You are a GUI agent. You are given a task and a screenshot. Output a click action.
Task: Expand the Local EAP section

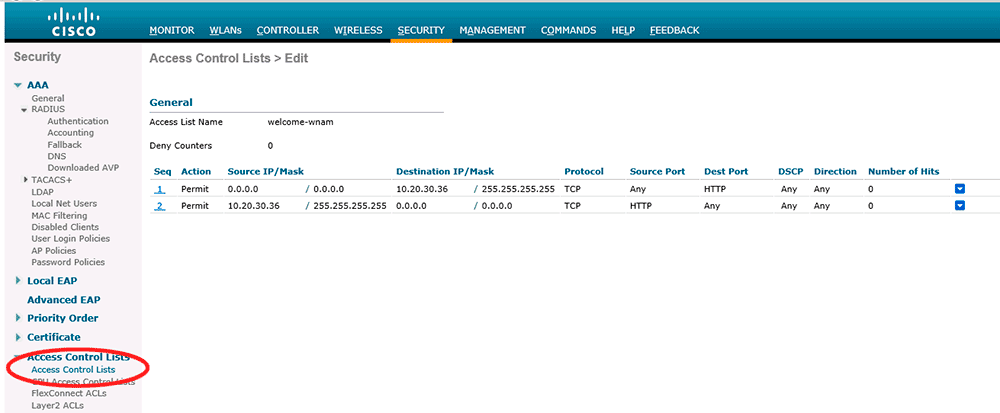point(18,281)
